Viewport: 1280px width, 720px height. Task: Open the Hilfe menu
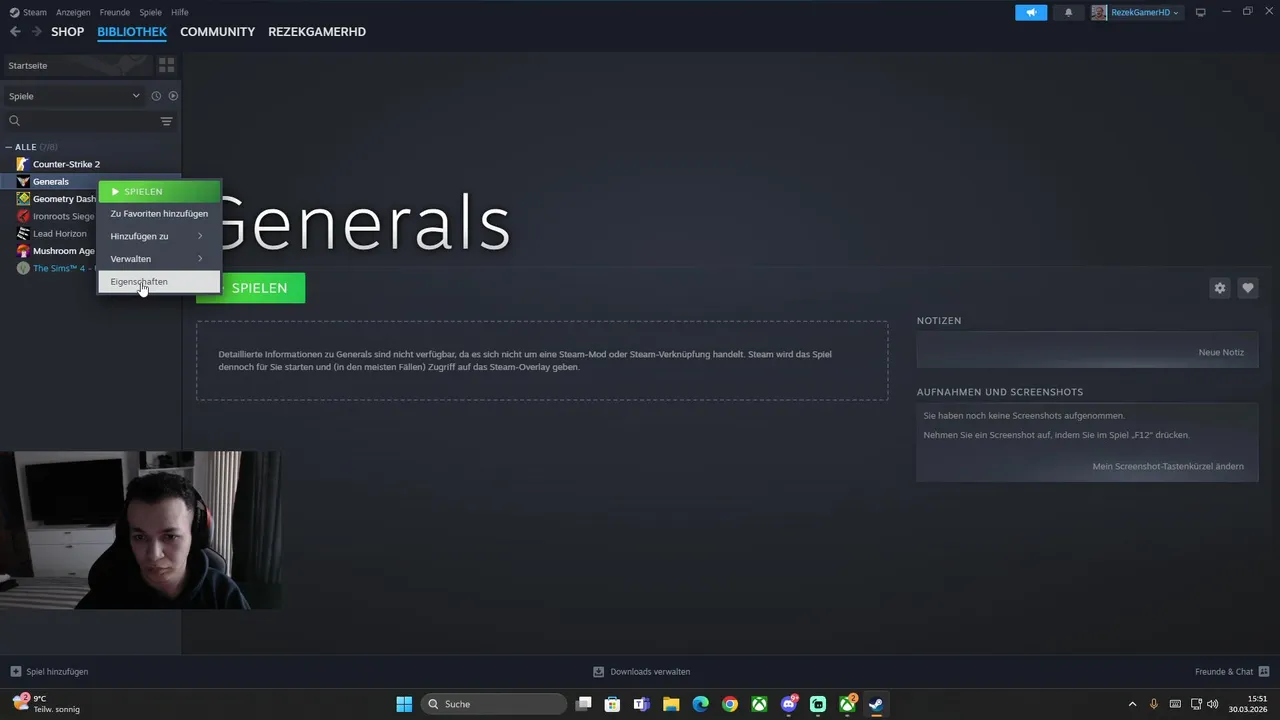180,12
